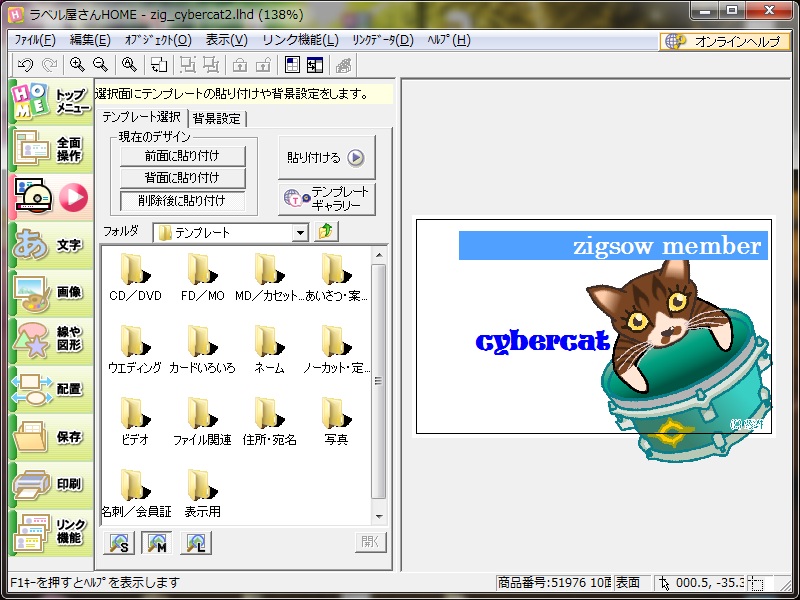Click the folder list scrollbar down arrow
800x600 pixels.
pyautogui.click(x=379, y=517)
